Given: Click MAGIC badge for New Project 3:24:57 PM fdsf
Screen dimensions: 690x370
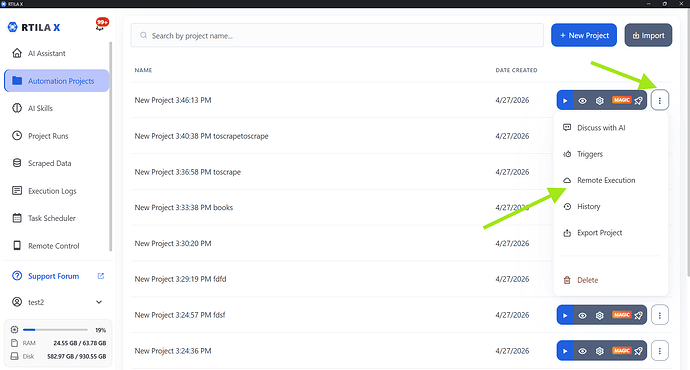Looking at the screenshot, I should 621,315.
